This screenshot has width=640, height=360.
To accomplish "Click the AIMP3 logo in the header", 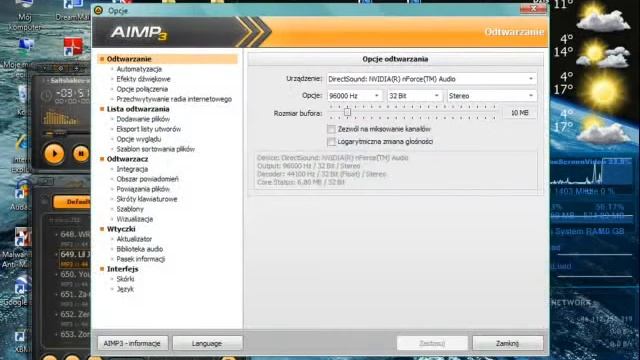I will coord(139,33).
